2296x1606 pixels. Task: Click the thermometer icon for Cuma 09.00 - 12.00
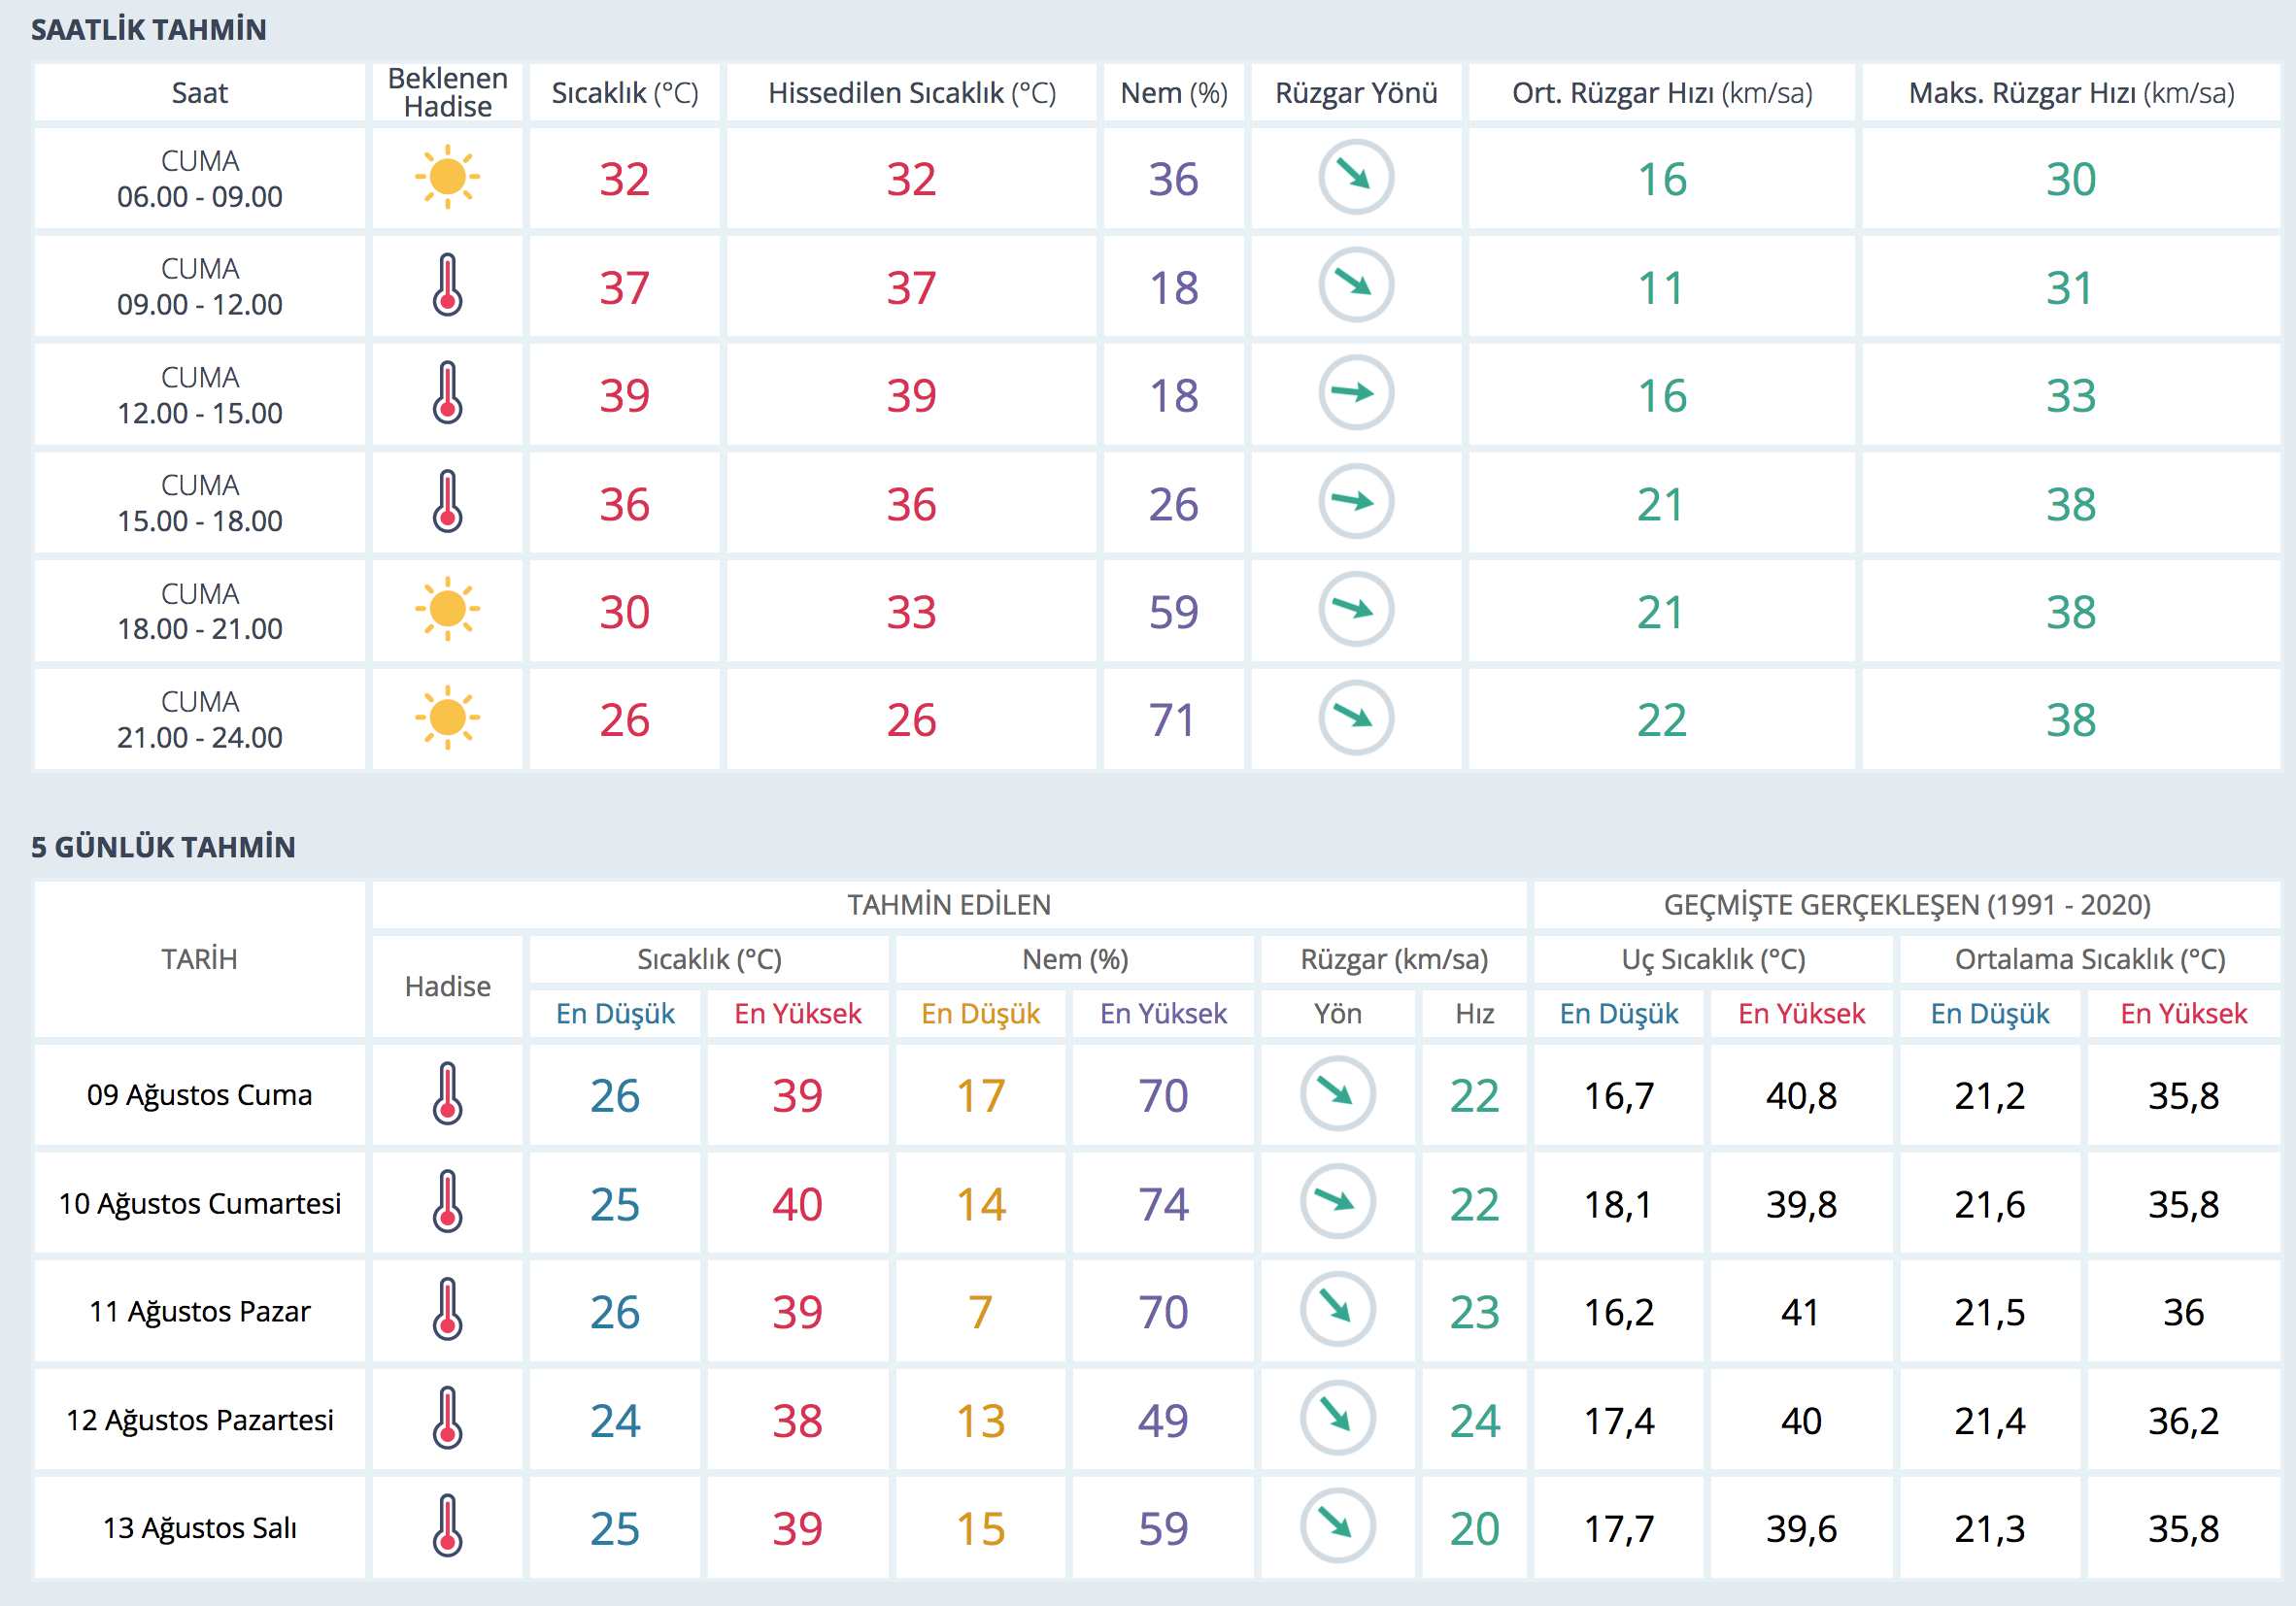447,285
